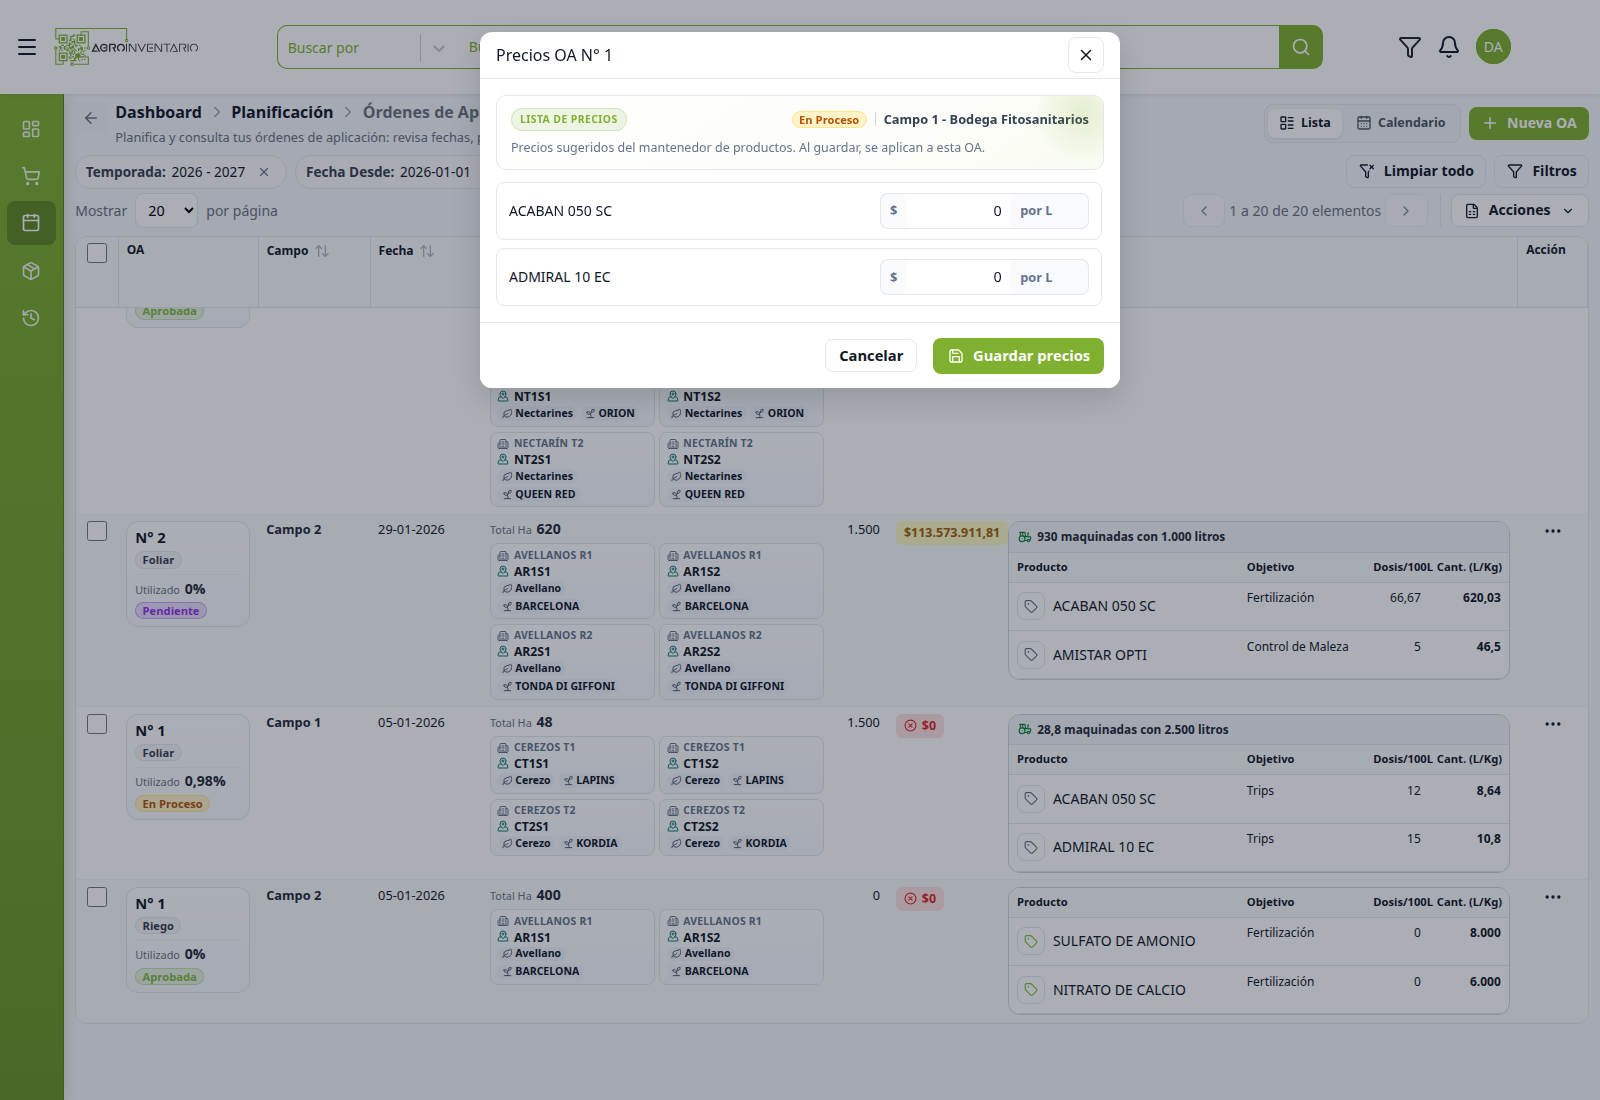Viewport: 1600px width, 1100px height.
Task: Go to Dashboard breadcrumb
Action: [x=158, y=112]
